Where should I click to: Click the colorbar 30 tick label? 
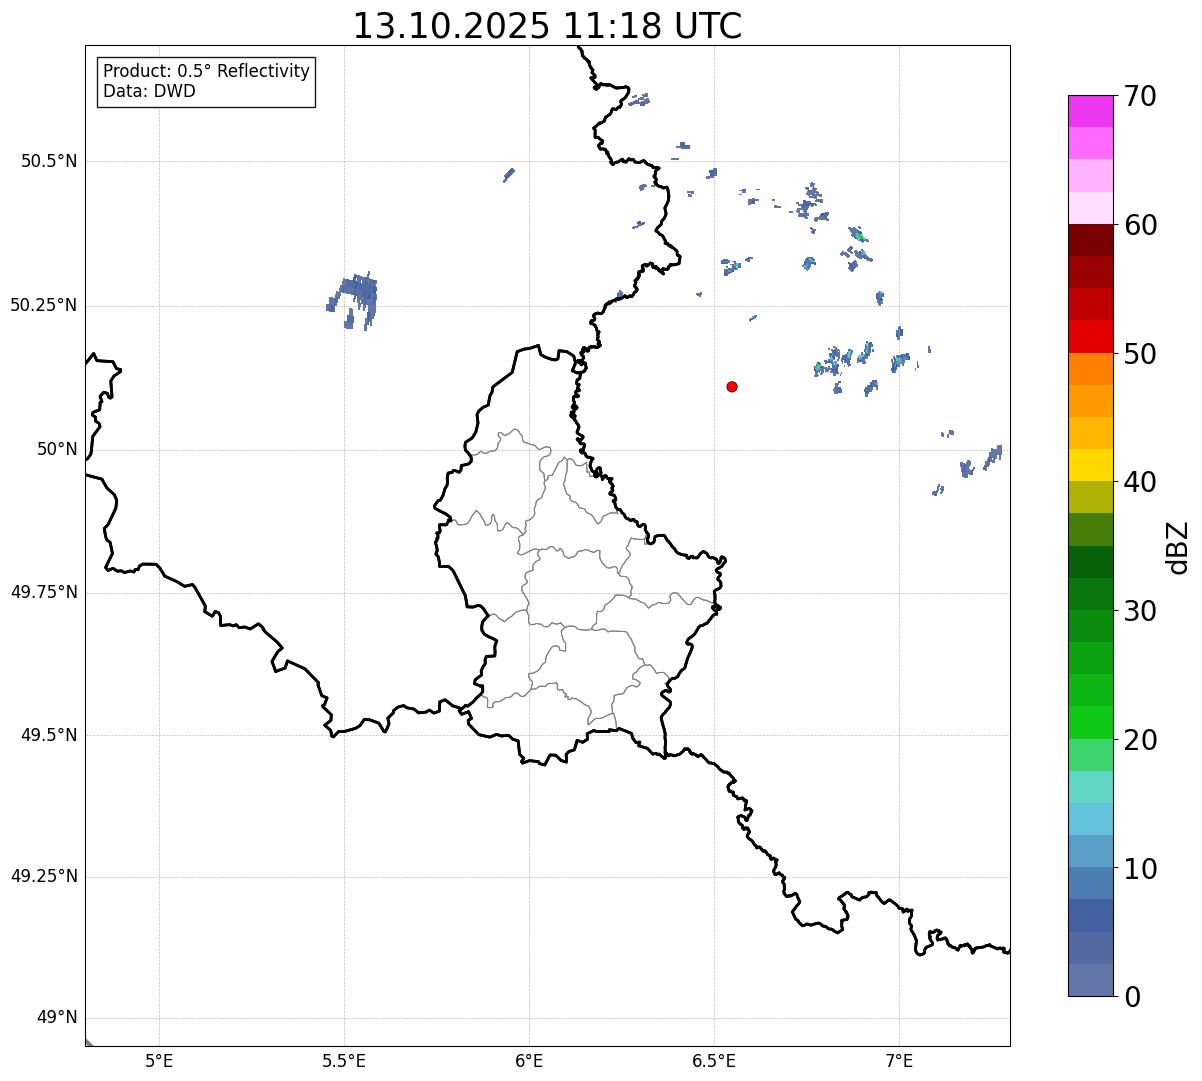coord(1140,611)
